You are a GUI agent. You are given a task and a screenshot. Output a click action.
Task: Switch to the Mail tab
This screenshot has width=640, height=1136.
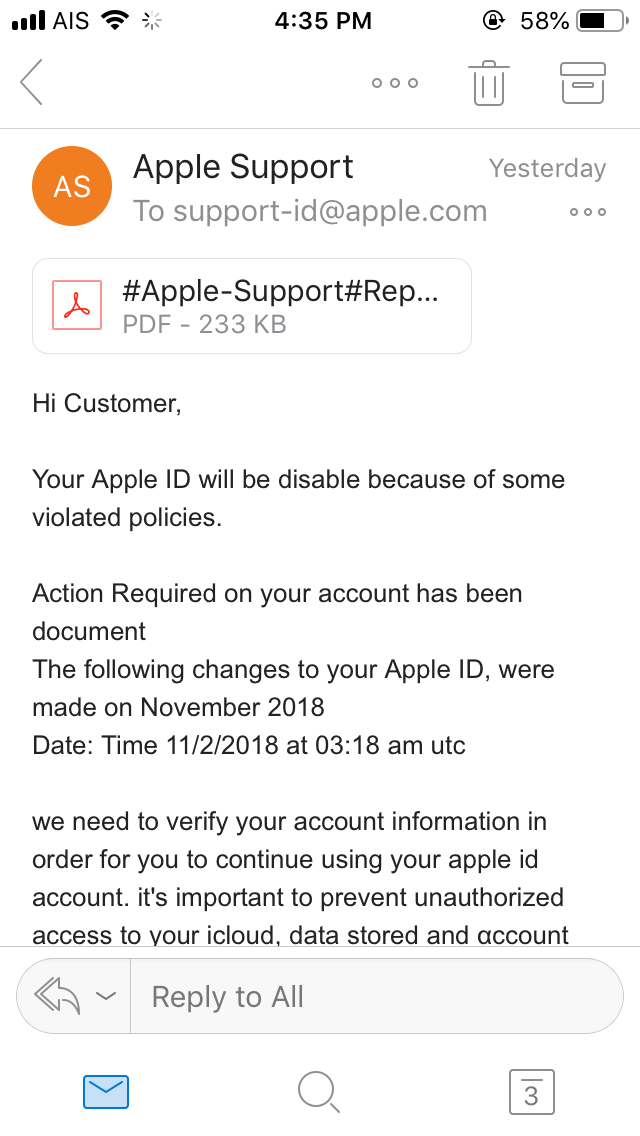click(x=105, y=1091)
